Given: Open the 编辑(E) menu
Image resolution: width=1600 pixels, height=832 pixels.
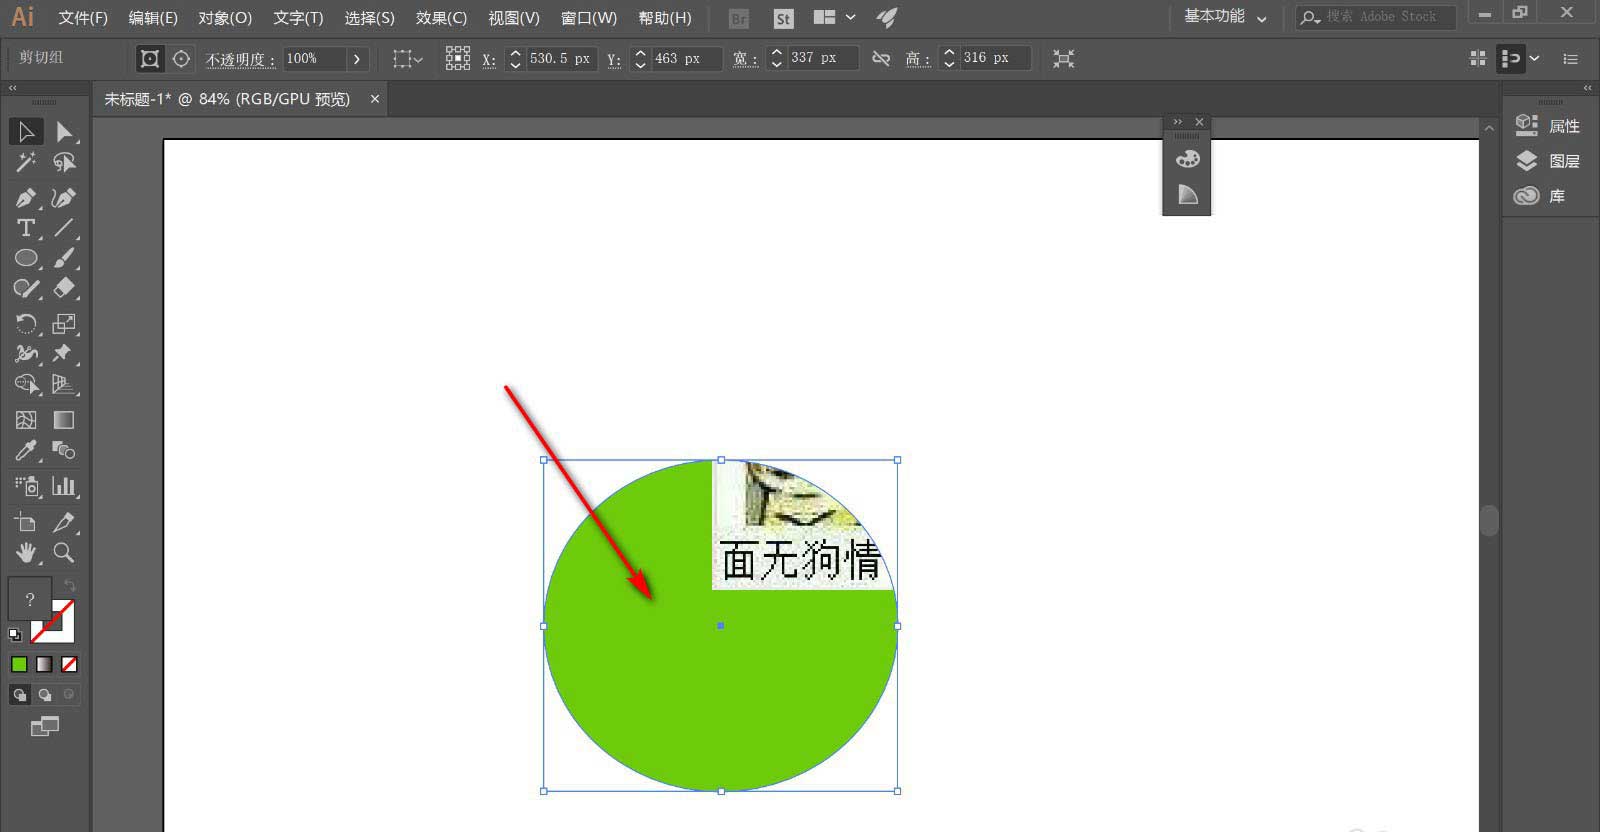Looking at the screenshot, I should (x=153, y=18).
